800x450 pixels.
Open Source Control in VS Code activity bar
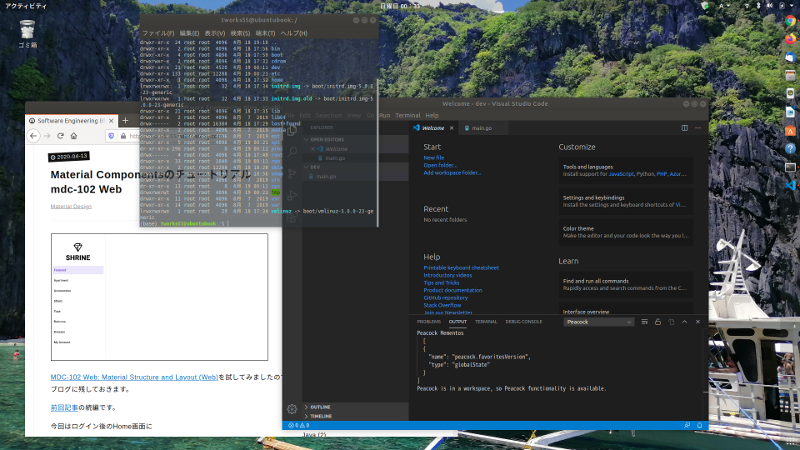pos(292,173)
